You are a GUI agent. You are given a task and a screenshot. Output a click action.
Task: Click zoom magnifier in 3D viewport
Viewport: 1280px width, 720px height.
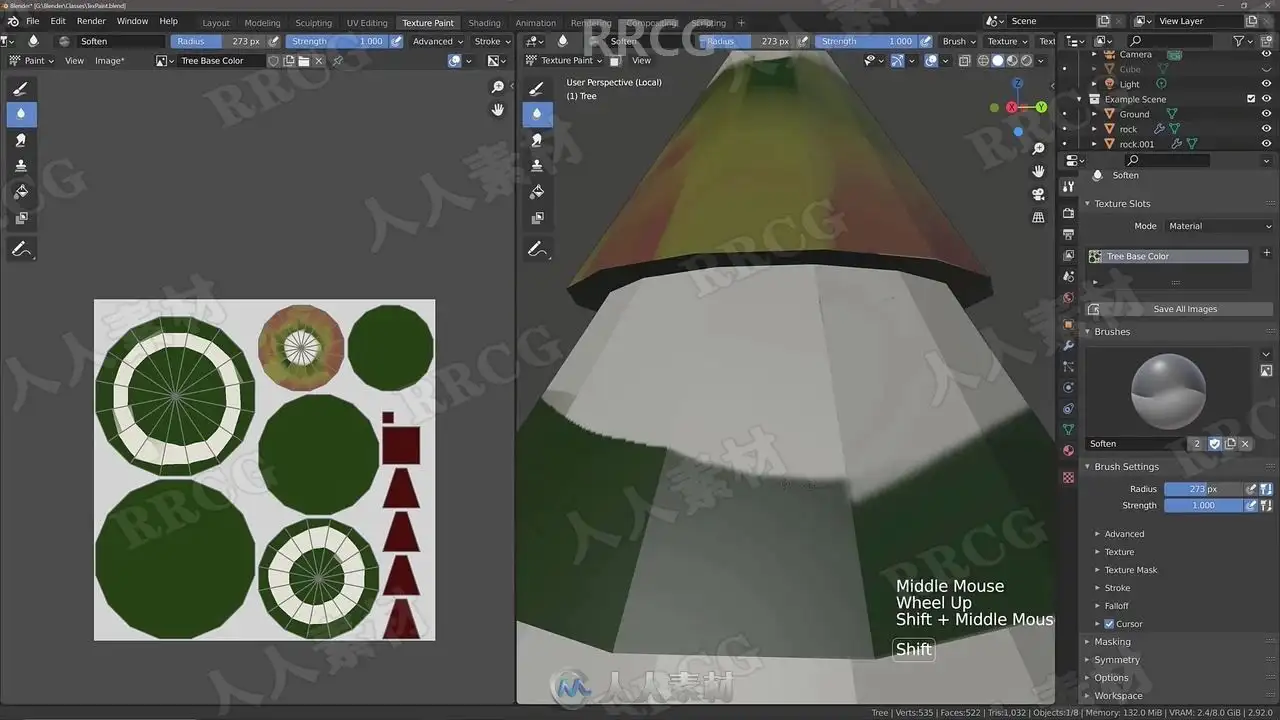[1038, 149]
